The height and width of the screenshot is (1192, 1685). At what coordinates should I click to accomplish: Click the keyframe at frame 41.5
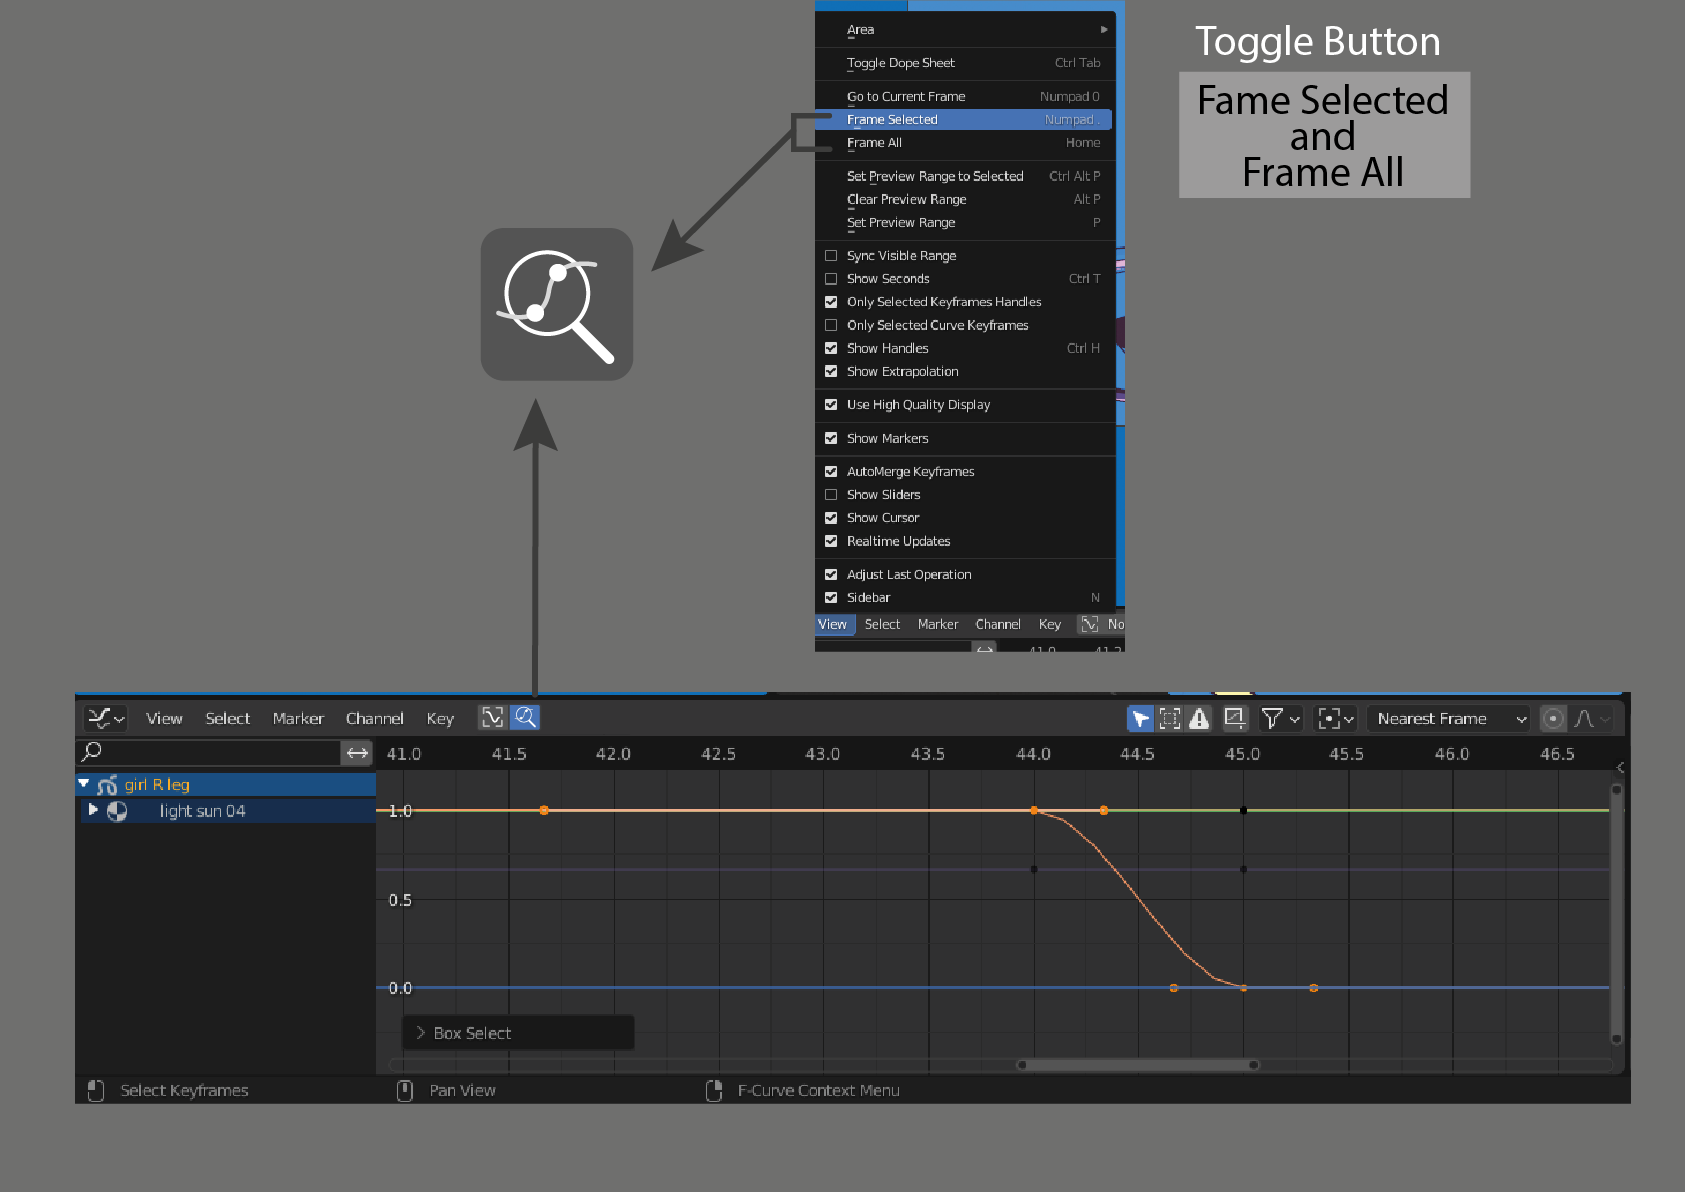(x=544, y=810)
